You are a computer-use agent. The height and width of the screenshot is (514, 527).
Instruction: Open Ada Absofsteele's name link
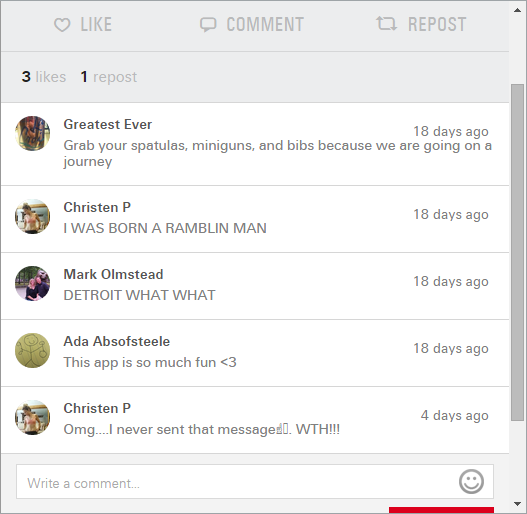[117, 341]
